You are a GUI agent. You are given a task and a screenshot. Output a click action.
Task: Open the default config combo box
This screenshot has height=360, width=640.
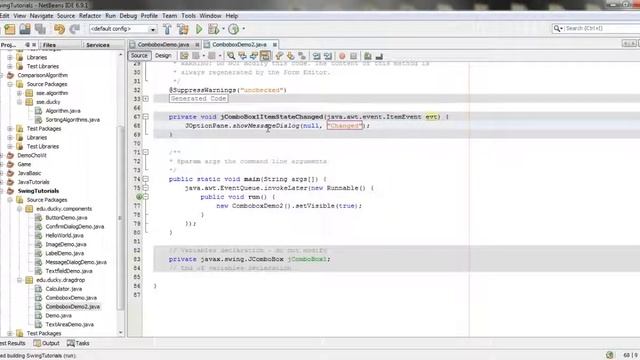coord(123,29)
